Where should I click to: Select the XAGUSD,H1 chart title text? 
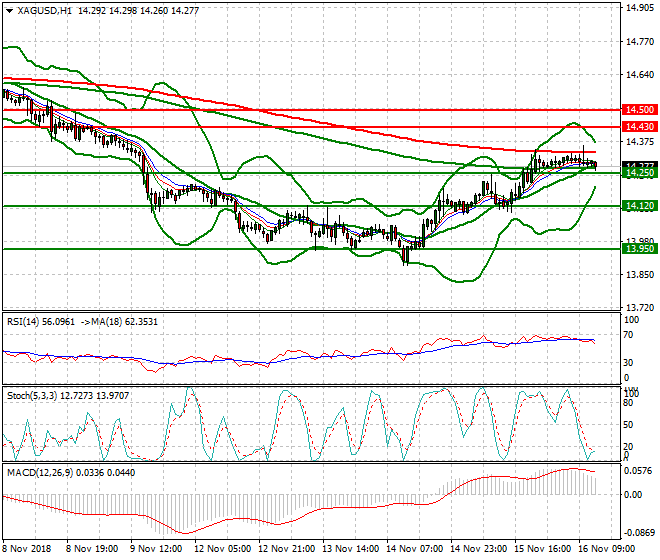click(x=45, y=11)
